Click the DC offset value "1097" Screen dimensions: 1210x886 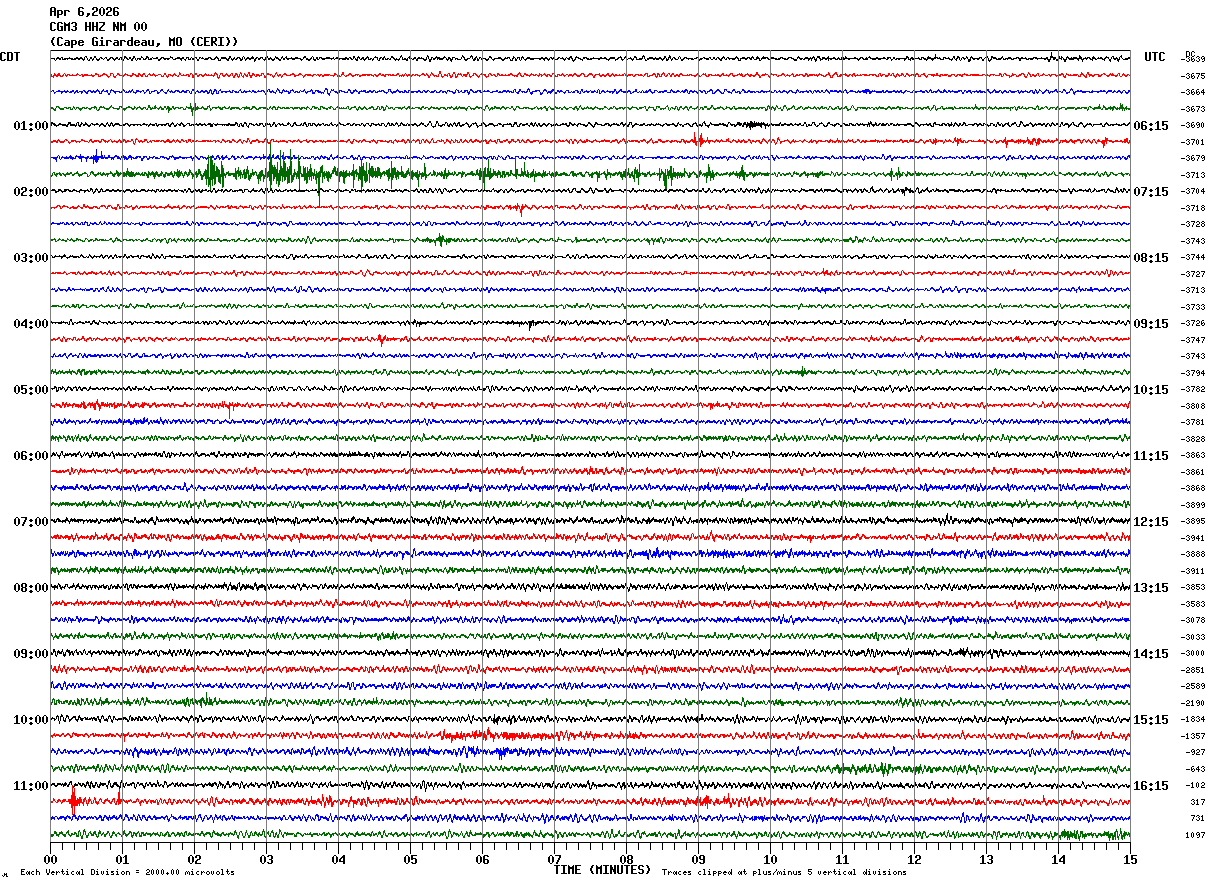1195,835
